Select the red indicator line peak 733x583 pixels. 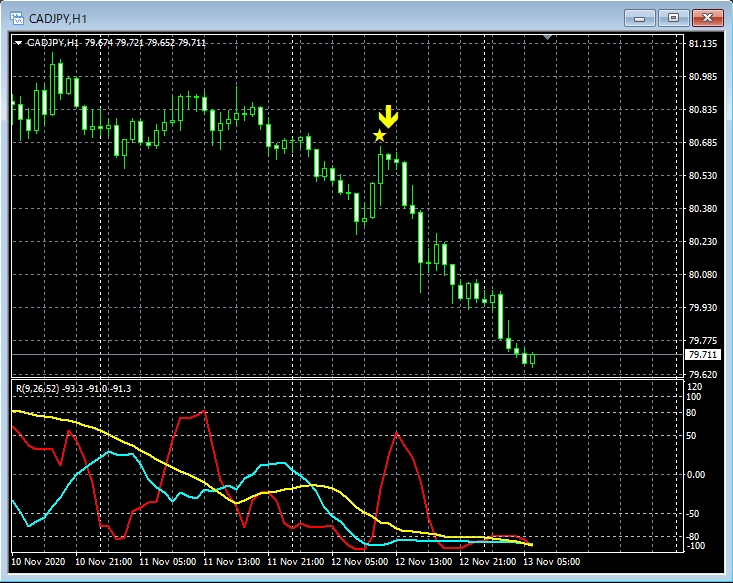(x=396, y=434)
